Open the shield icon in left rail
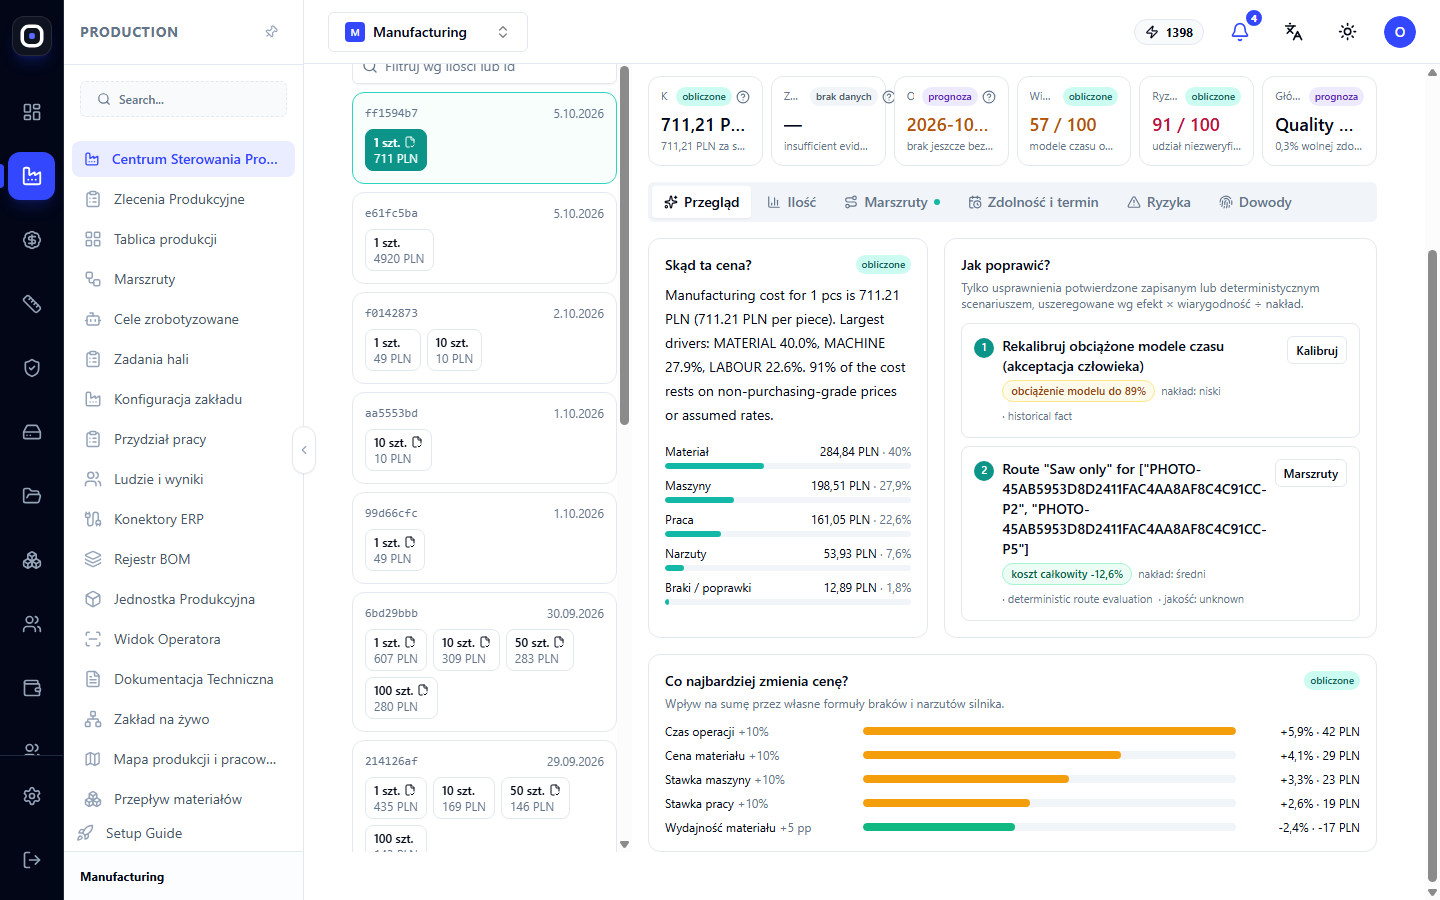 point(32,368)
